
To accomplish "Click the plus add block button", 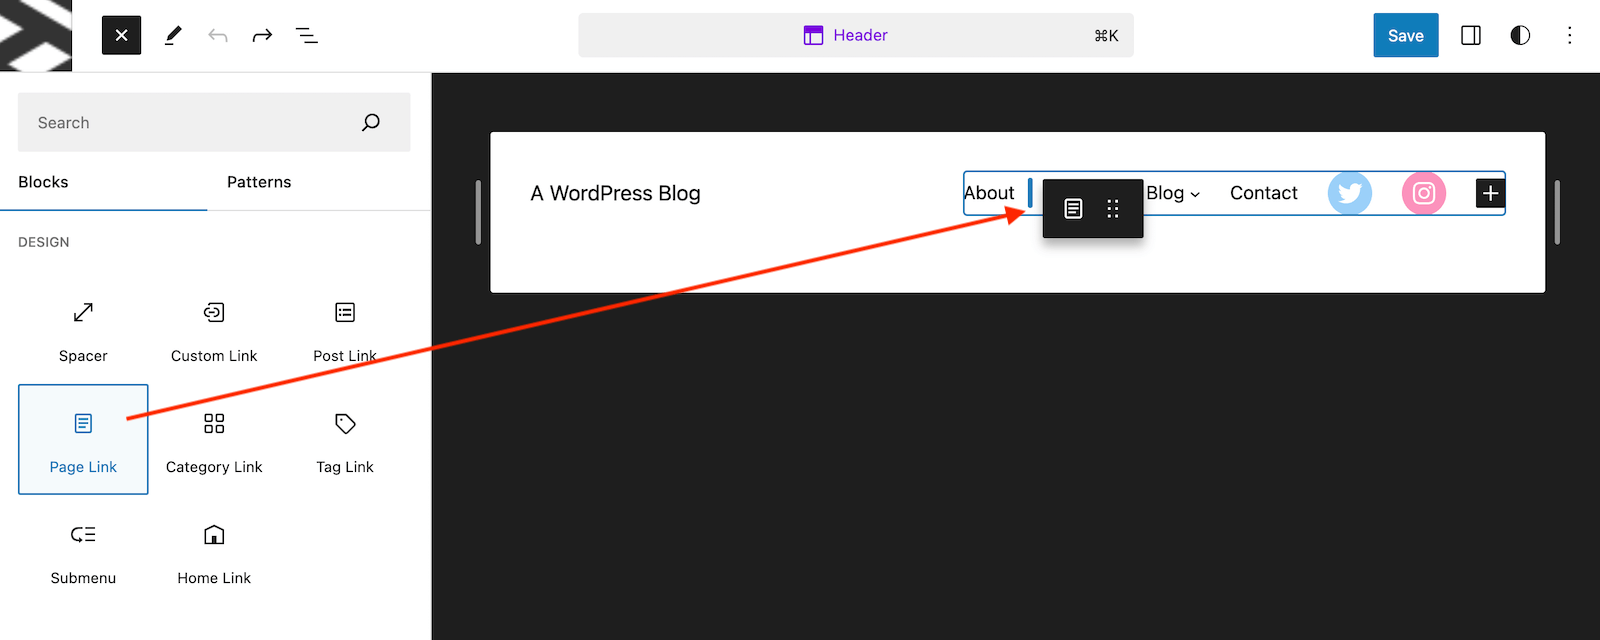I will click(x=1490, y=193).
